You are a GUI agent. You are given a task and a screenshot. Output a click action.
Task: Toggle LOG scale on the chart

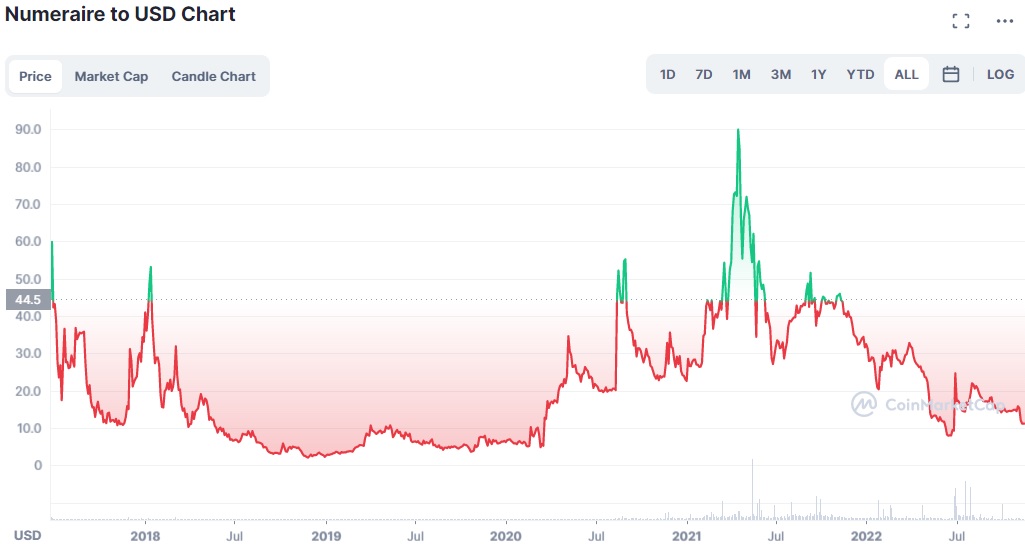click(1000, 75)
